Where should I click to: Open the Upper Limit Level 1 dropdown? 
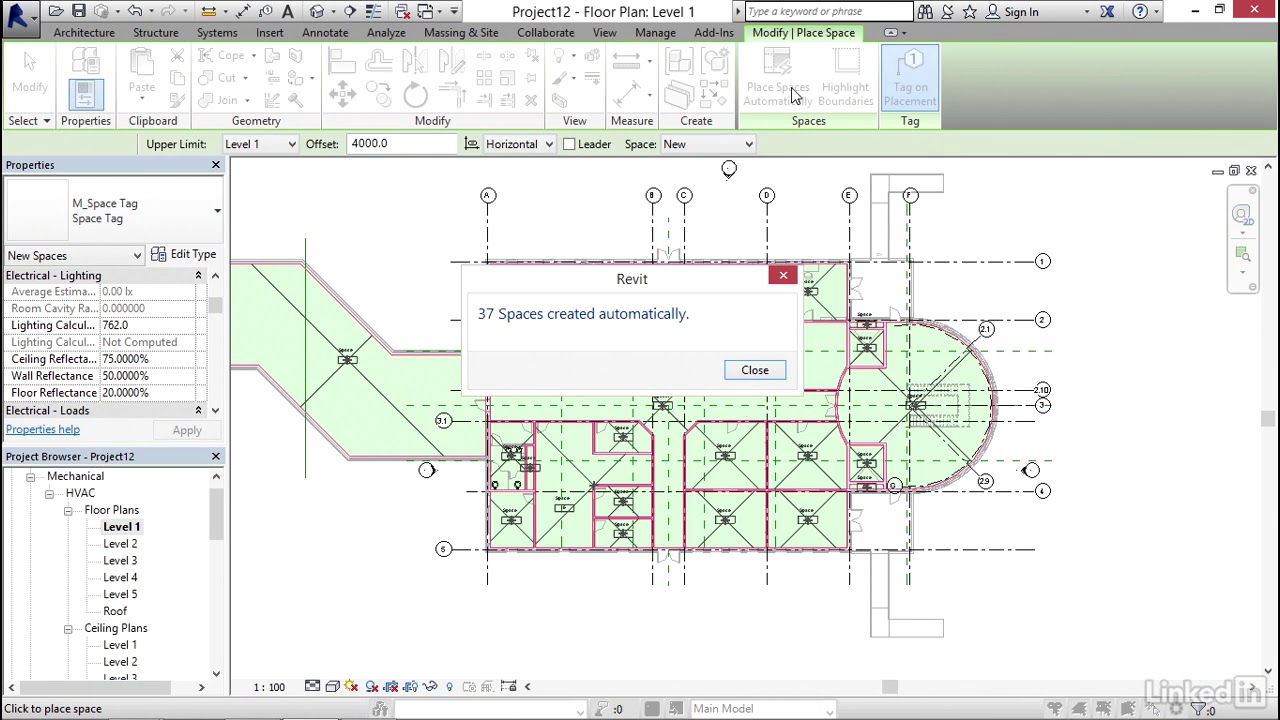(260, 144)
